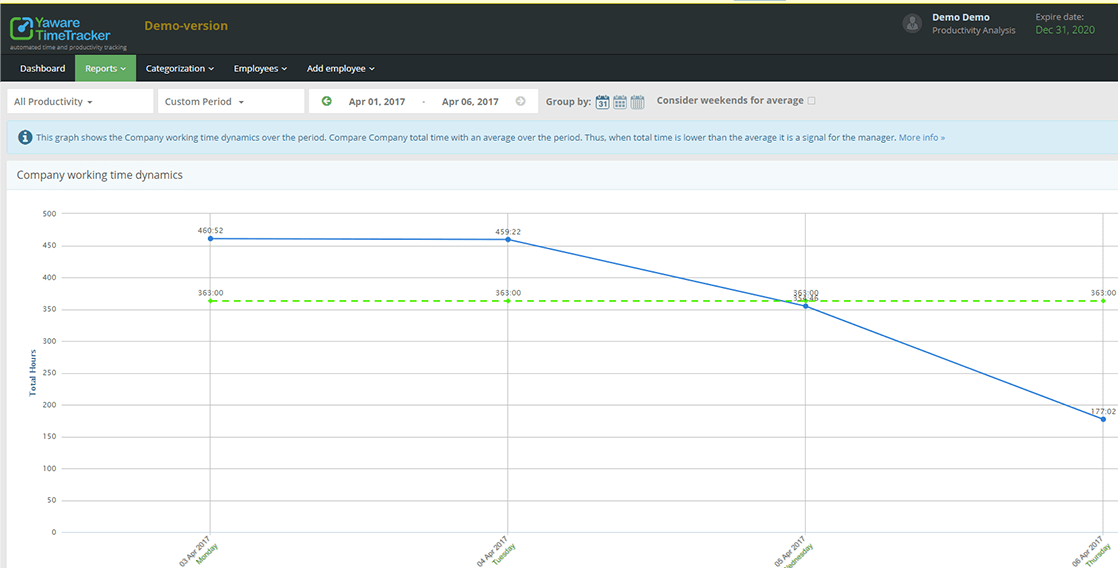The image size is (1118, 568).
Task: Click the 459:22 Tuesday data point
Action: (x=508, y=239)
